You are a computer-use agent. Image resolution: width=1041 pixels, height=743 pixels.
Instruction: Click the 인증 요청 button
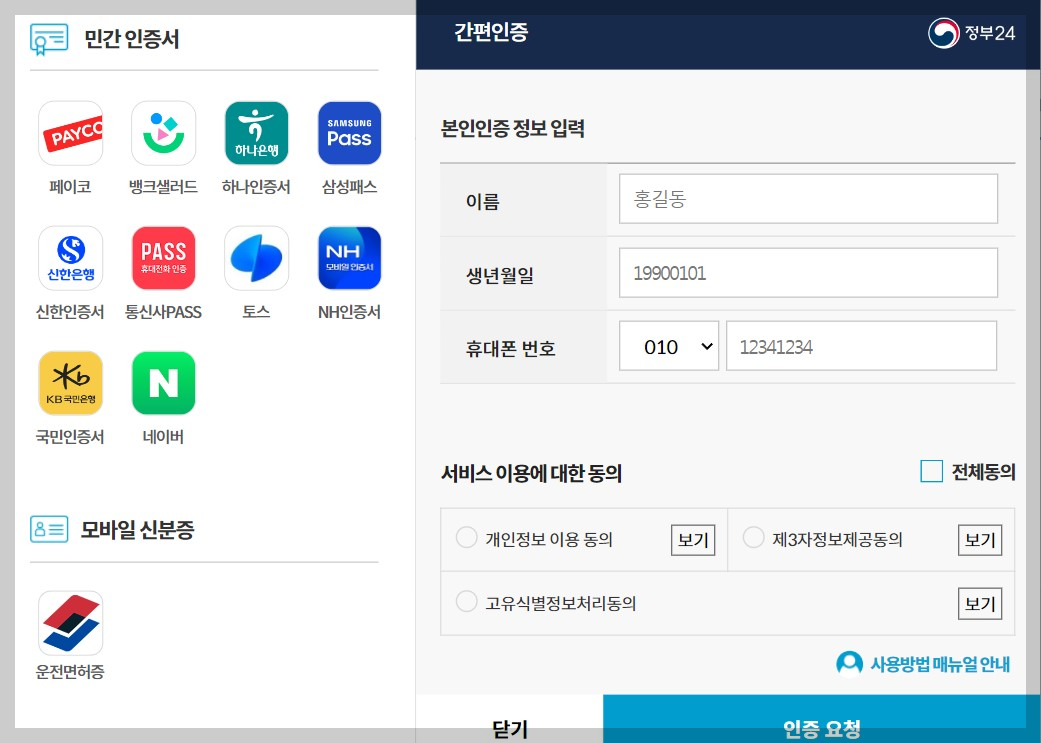(821, 720)
